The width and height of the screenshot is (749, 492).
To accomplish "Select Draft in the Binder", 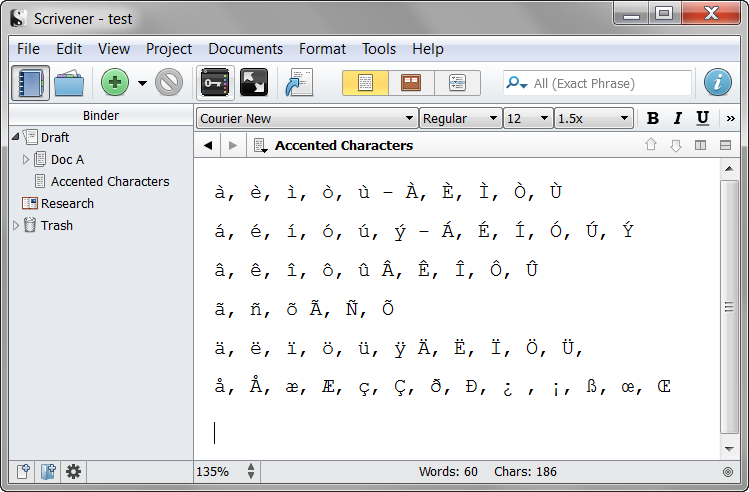I will (x=55, y=138).
